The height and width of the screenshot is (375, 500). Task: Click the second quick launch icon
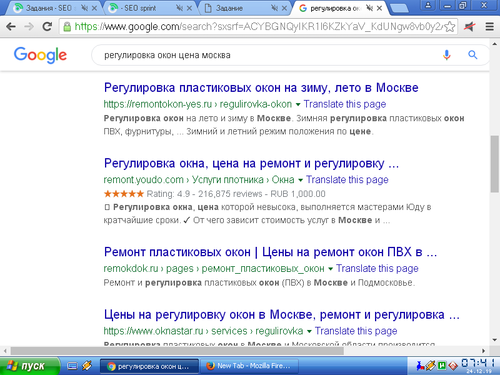87,366
